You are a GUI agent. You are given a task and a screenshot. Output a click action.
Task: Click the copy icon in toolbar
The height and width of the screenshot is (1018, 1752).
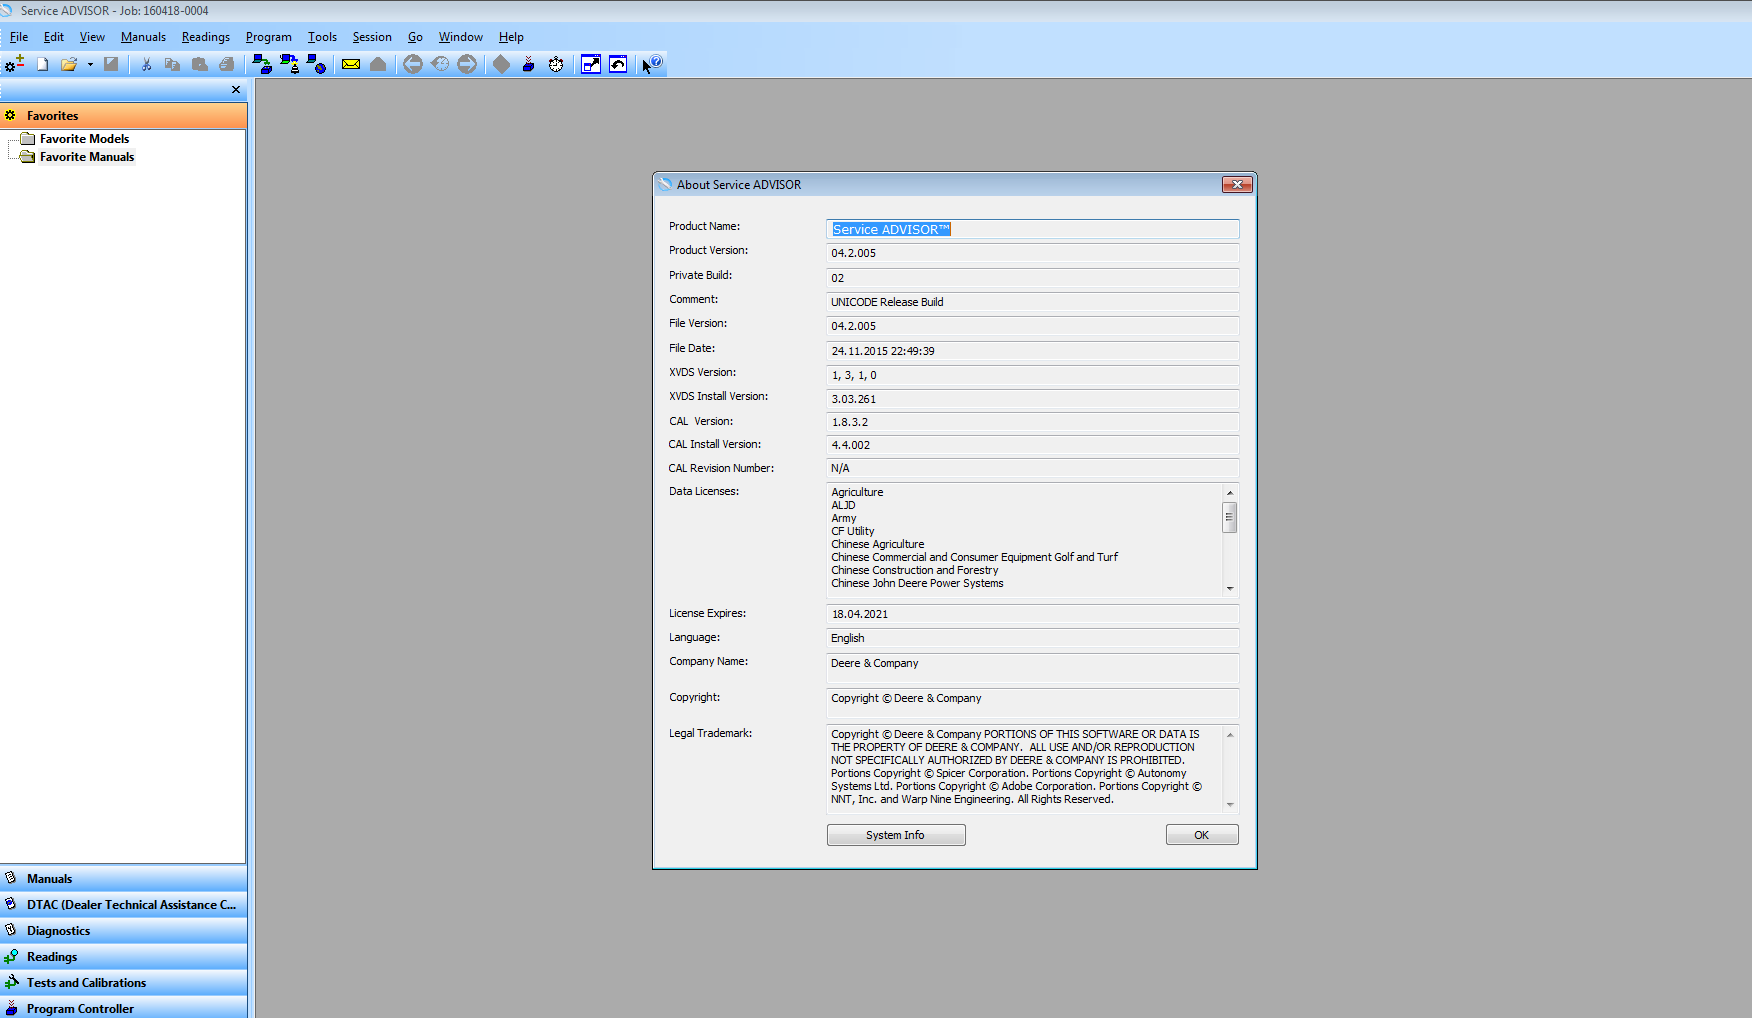click(172, 64)
